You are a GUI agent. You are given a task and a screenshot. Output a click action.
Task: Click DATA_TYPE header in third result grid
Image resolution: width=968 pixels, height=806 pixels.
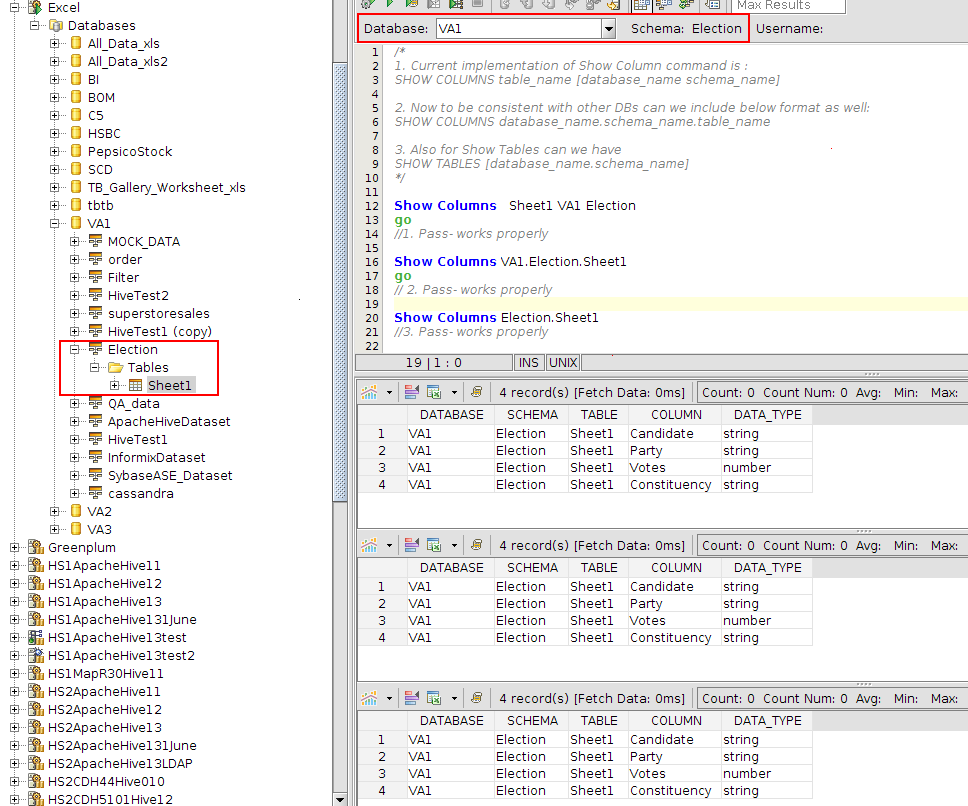point(767,721)
